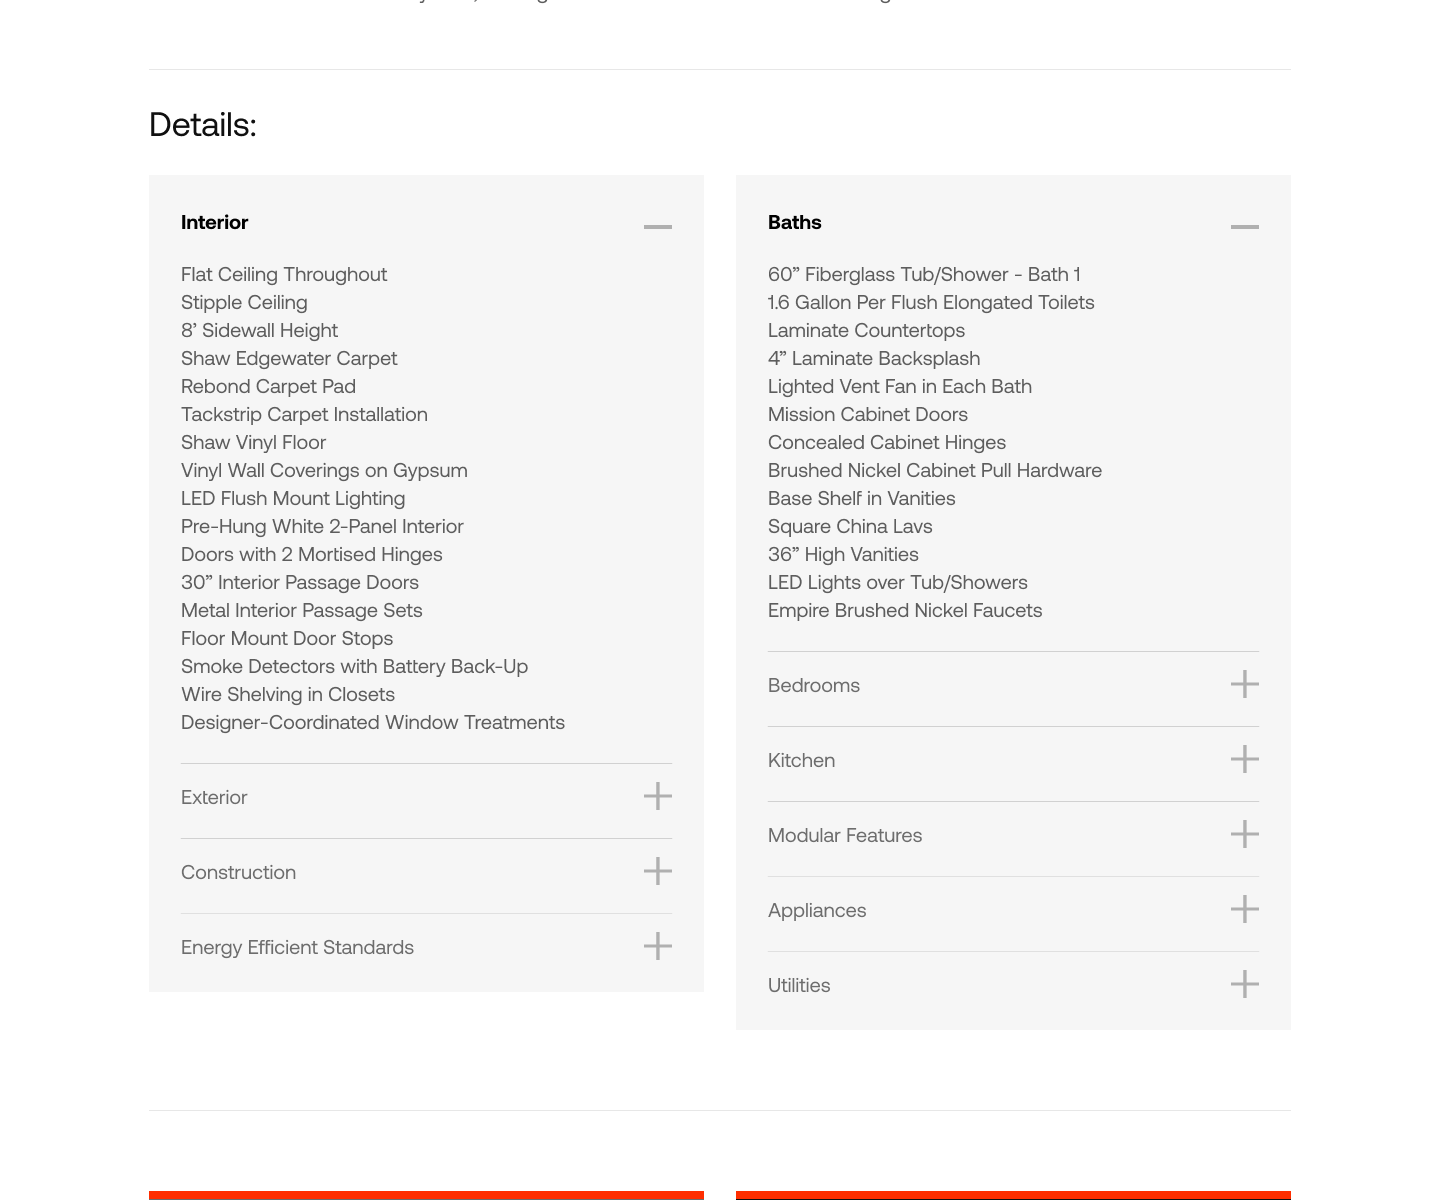This screenshot has width=1440, height=1200.
Task: Collapse the Baths section minus icon
Action: (1245, 227)
